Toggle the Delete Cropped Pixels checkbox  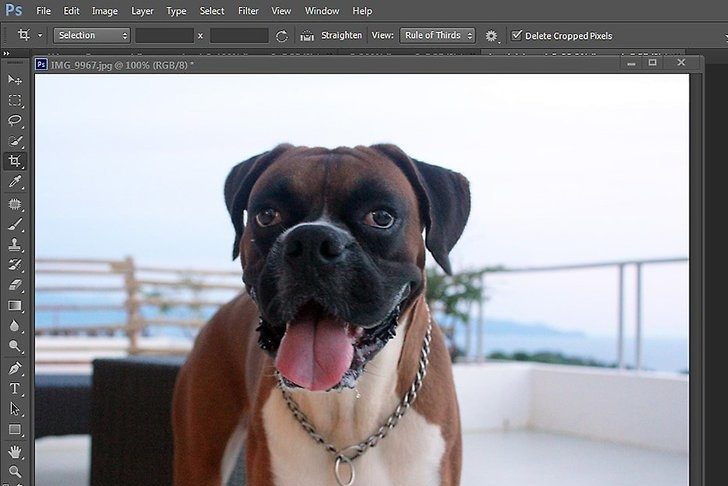point(517,35)
